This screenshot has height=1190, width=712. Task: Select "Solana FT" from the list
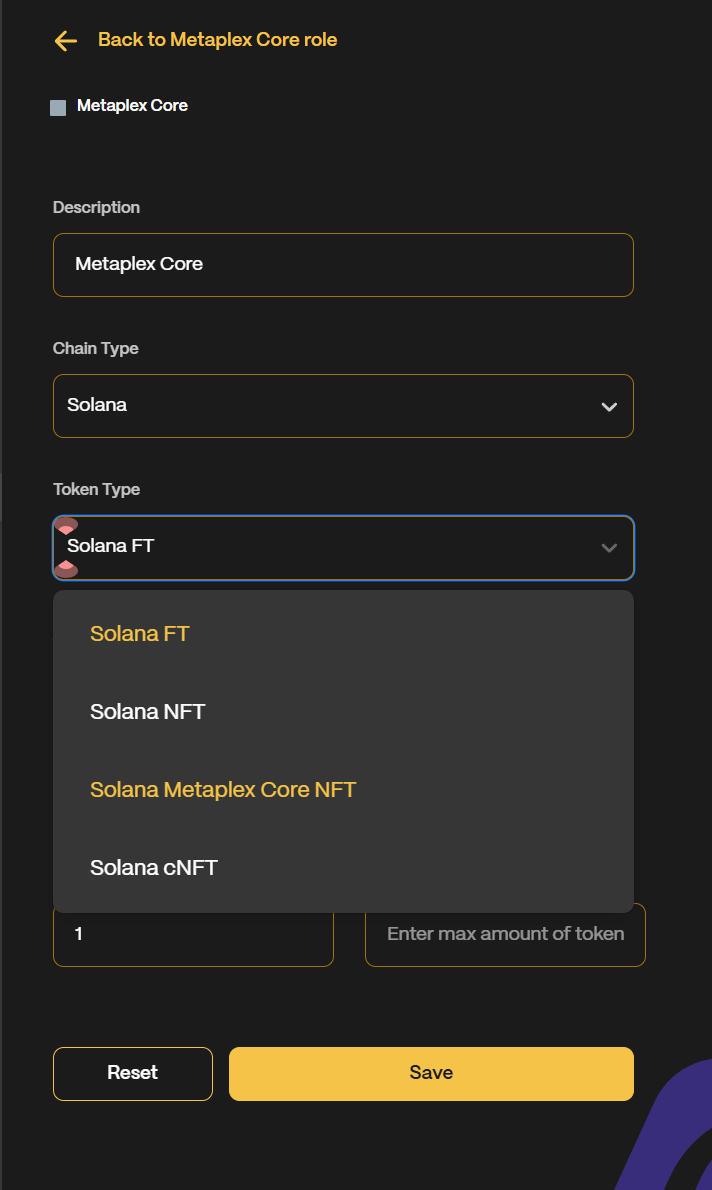tap(139, 633)
